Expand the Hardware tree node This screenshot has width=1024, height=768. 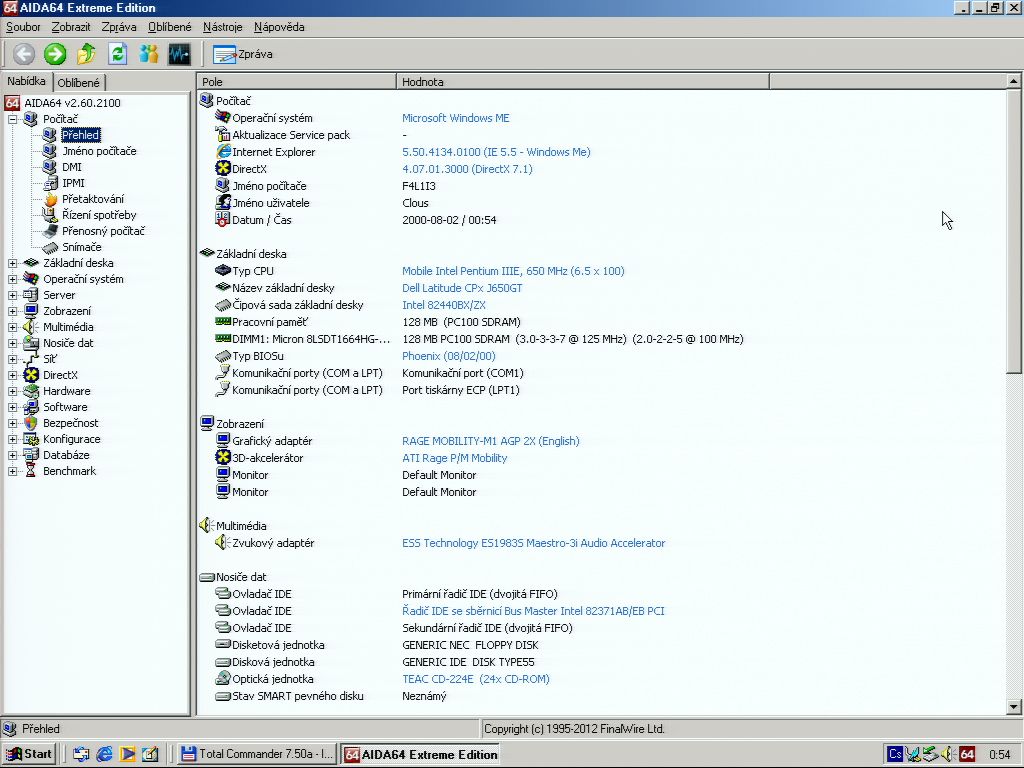coord(12,391)
